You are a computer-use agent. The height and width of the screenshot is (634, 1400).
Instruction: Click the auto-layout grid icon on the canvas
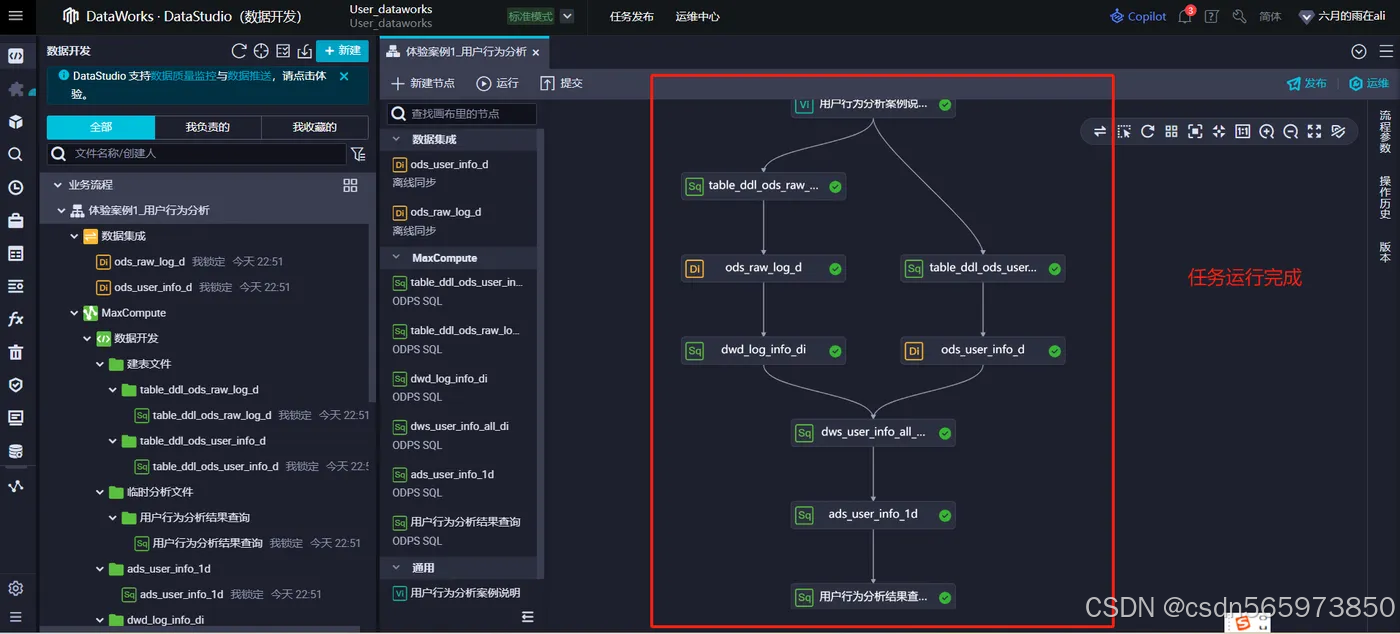[1170, 131]
